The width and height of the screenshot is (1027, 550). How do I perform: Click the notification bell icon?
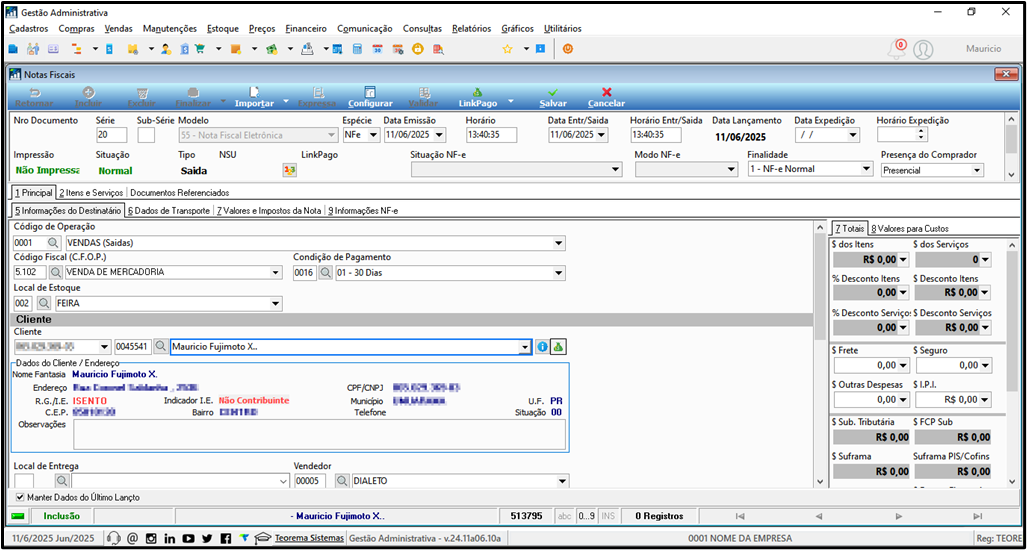pos(896,49)
